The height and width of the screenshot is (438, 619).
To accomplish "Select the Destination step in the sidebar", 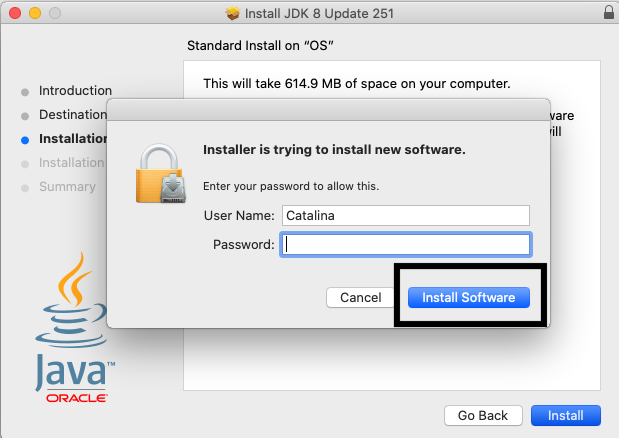I will (73, 114).
